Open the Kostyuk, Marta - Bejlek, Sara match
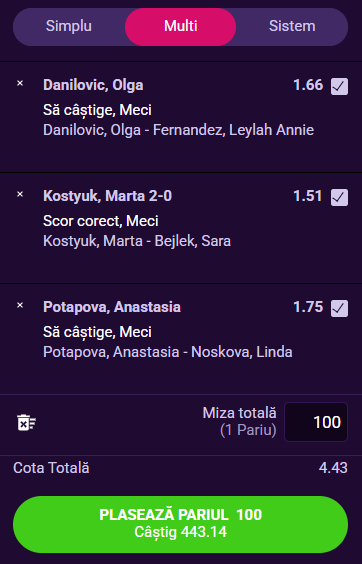The width and height of the screenshot is (362, 564). coord(137,241)
